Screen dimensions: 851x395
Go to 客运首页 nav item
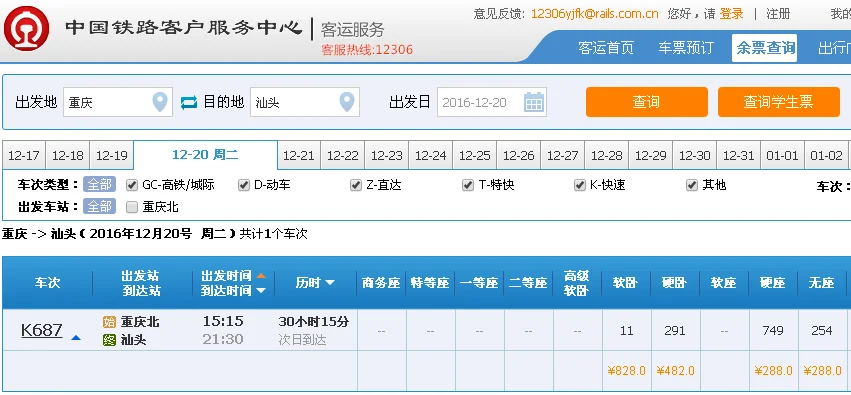tap(606, 48)
